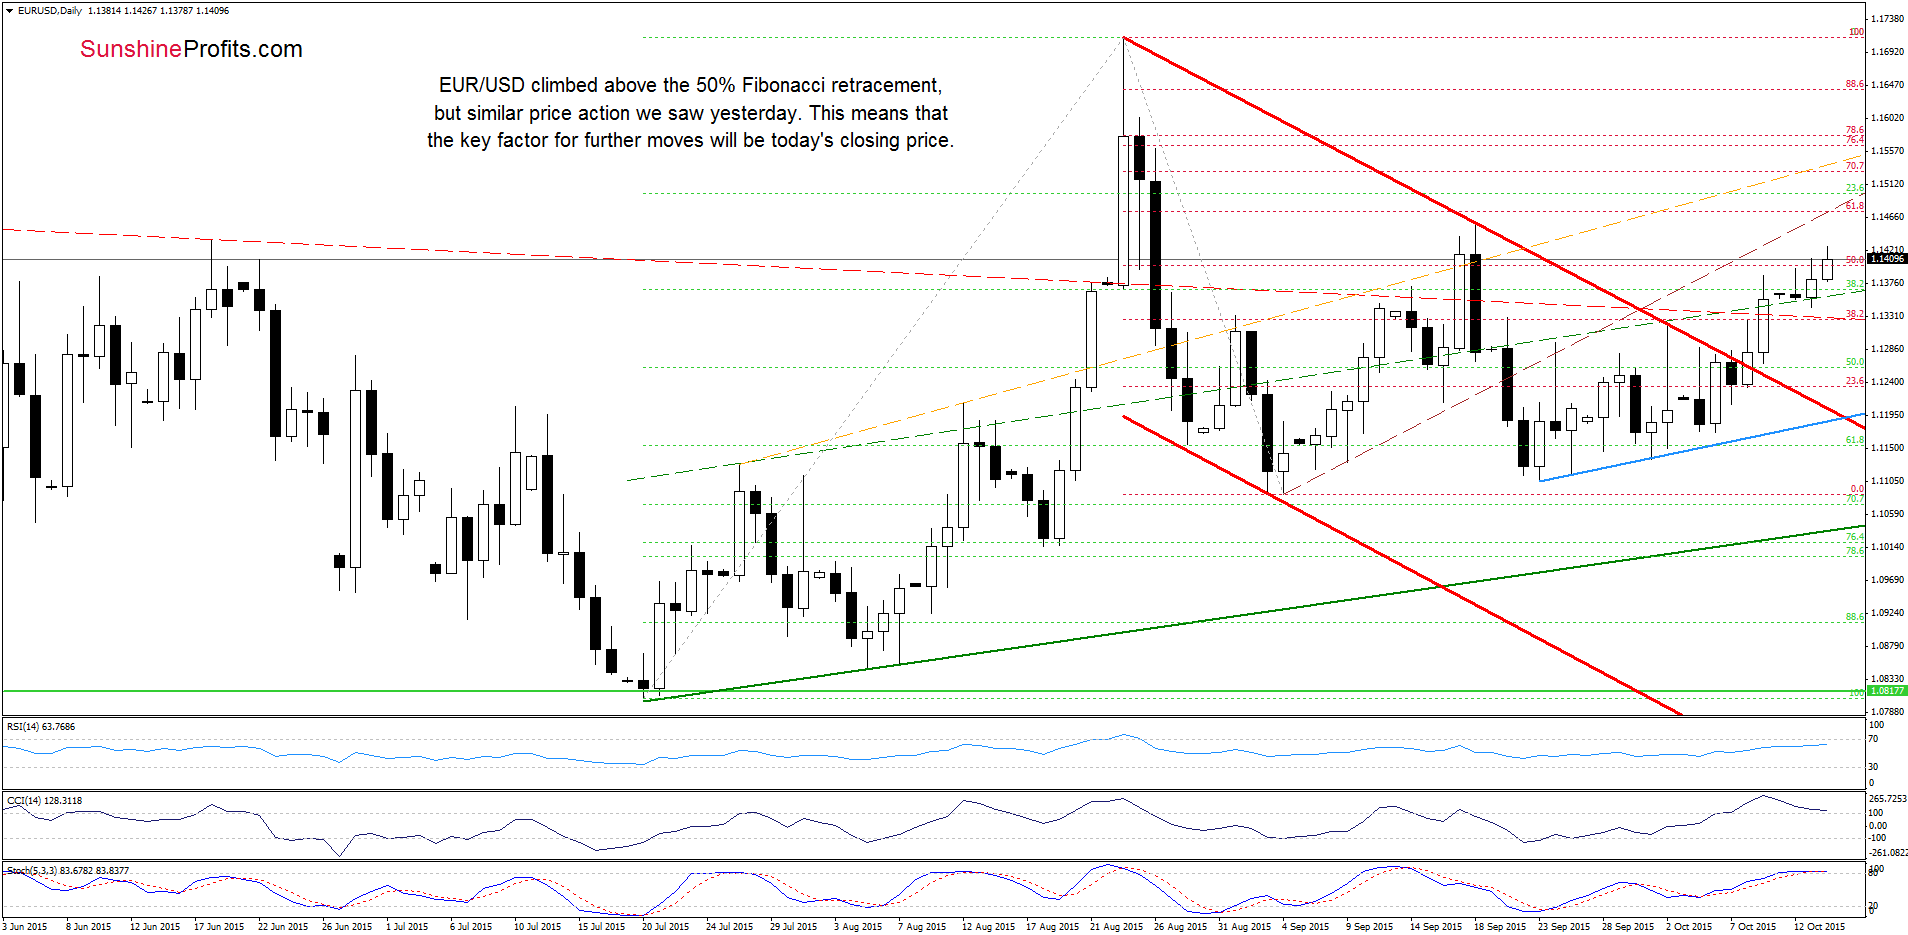Click the 1.16920 price axis label
1908x935 pixels.
point(1888,52)
